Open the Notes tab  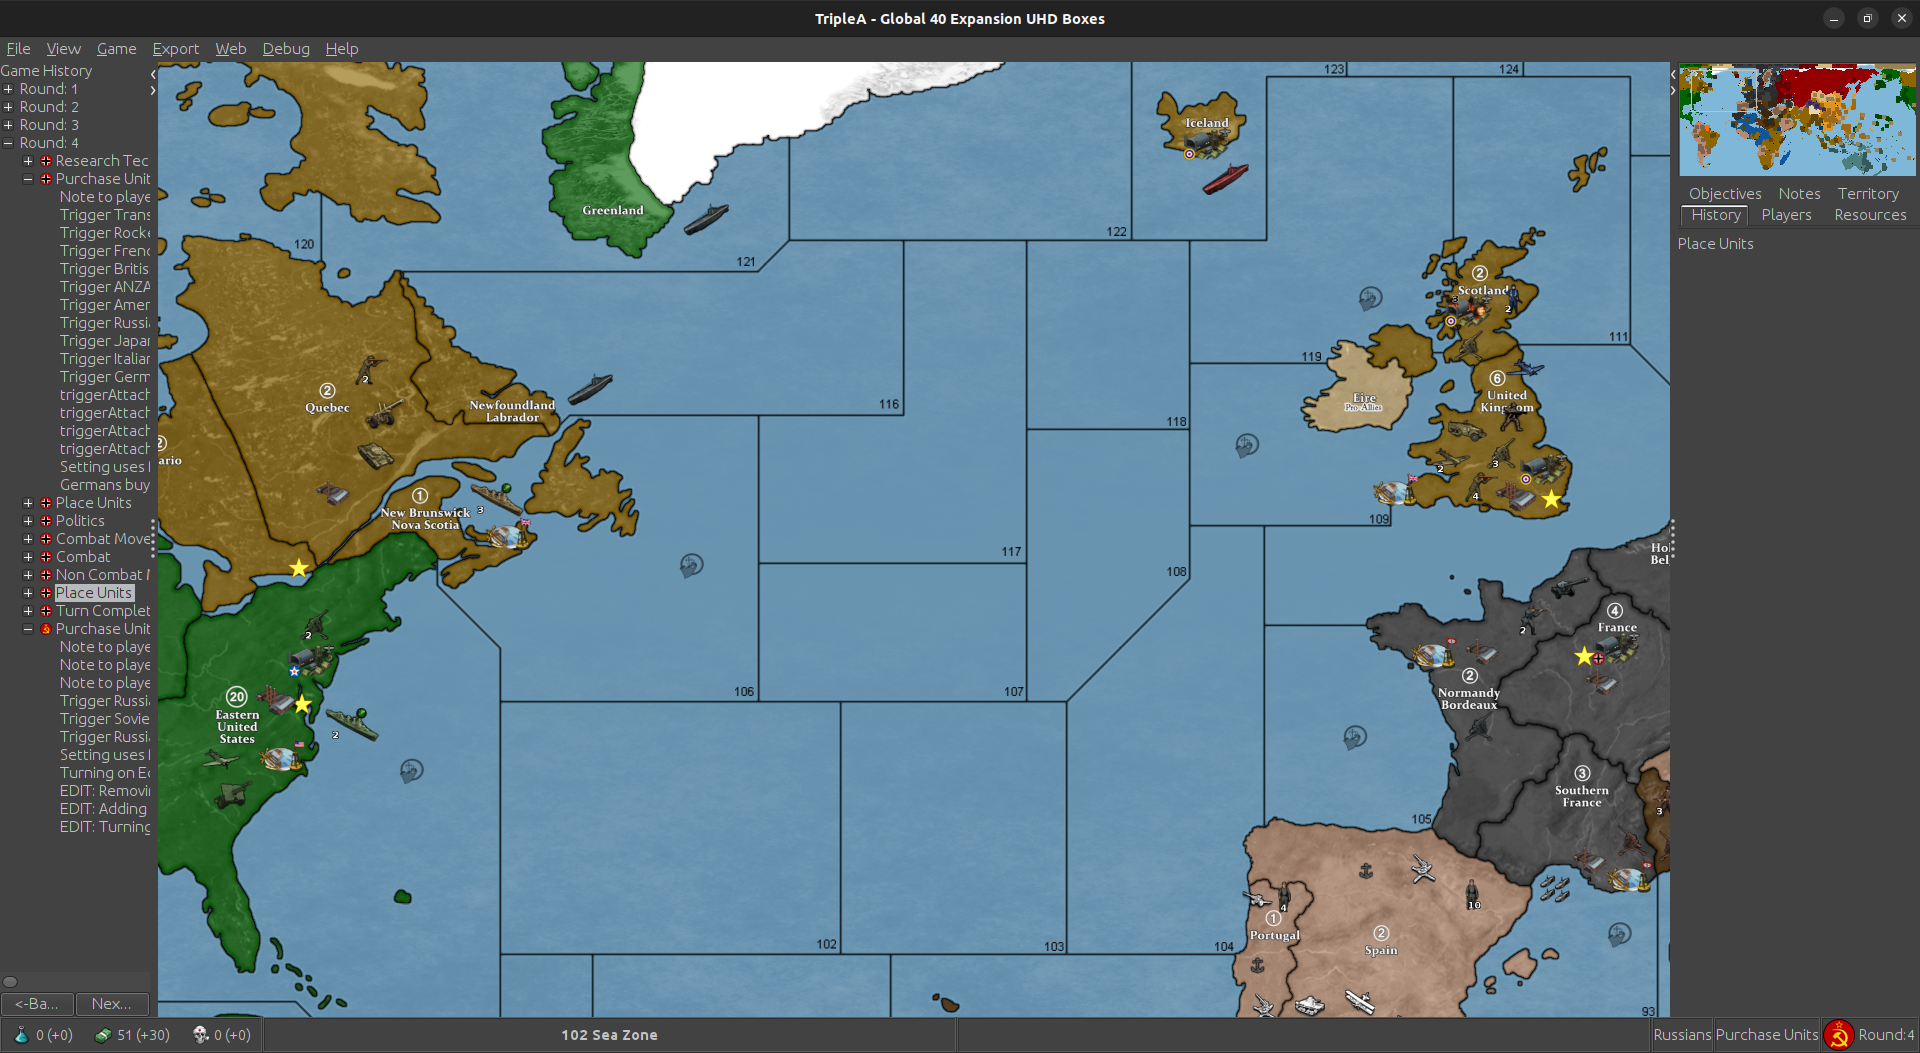point(1799,194)
